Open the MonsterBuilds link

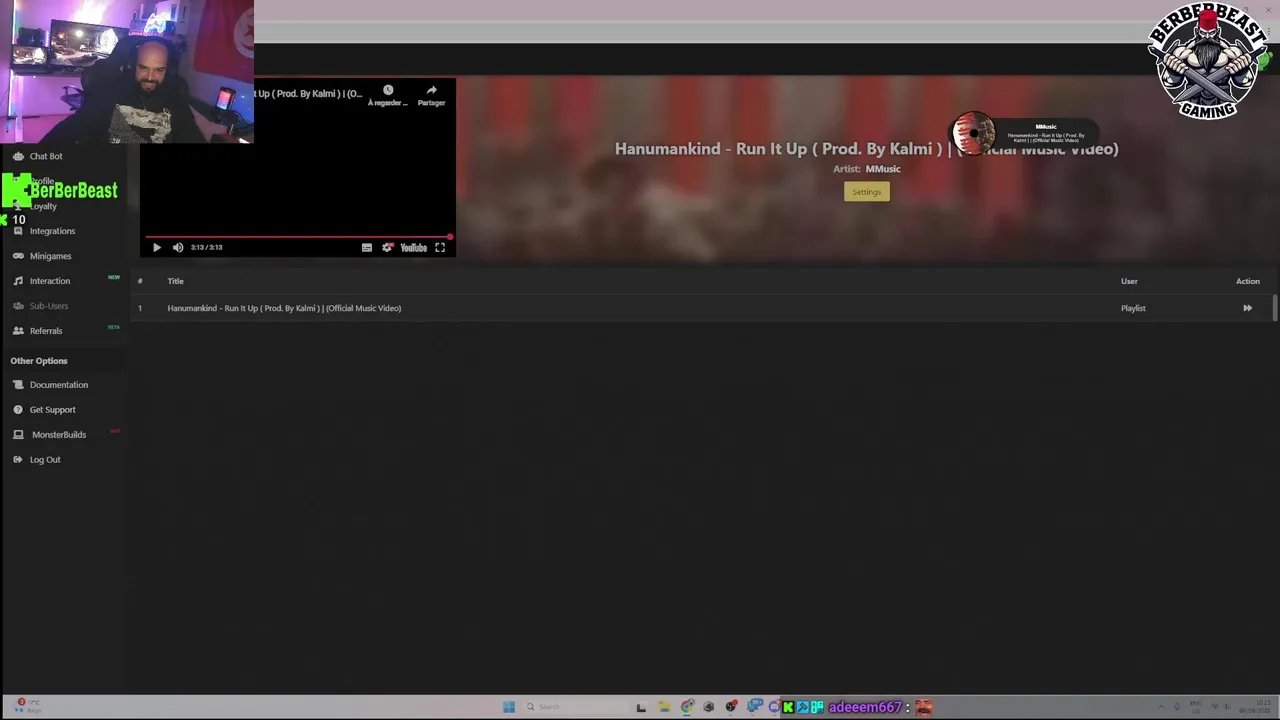pos(59,435)
